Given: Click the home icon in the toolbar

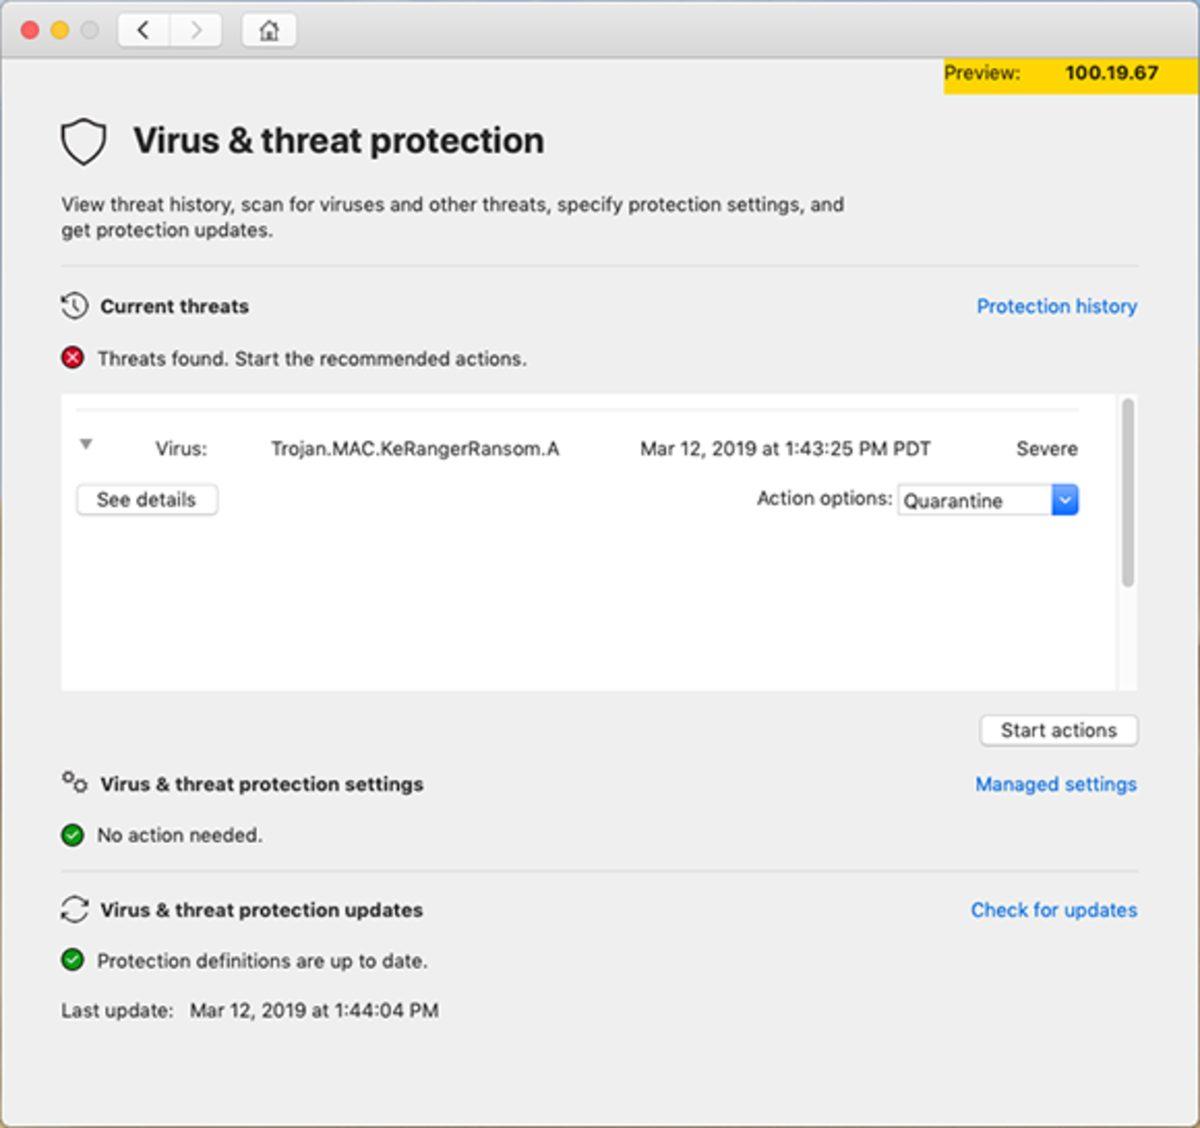Looking at the screenshot, I should (x=269, y=30).
